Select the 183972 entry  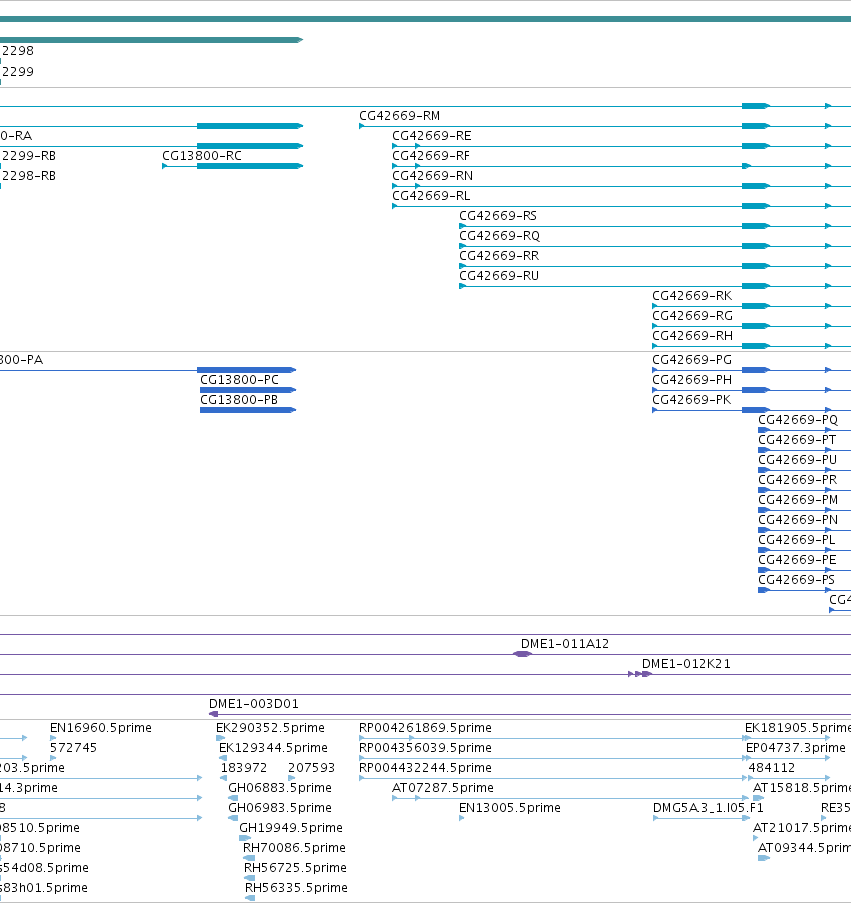[244, 768]
